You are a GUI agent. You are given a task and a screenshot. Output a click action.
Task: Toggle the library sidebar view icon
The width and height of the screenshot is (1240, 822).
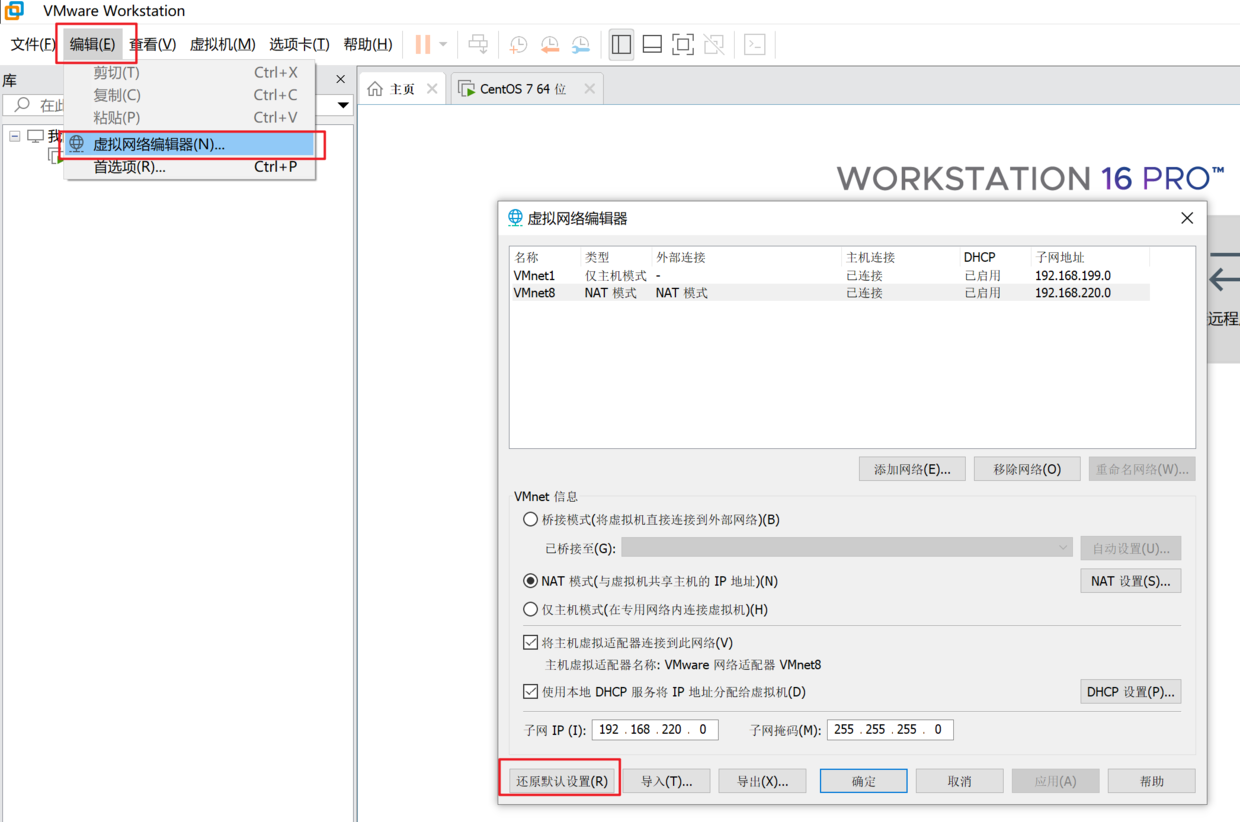coord(621,44)
